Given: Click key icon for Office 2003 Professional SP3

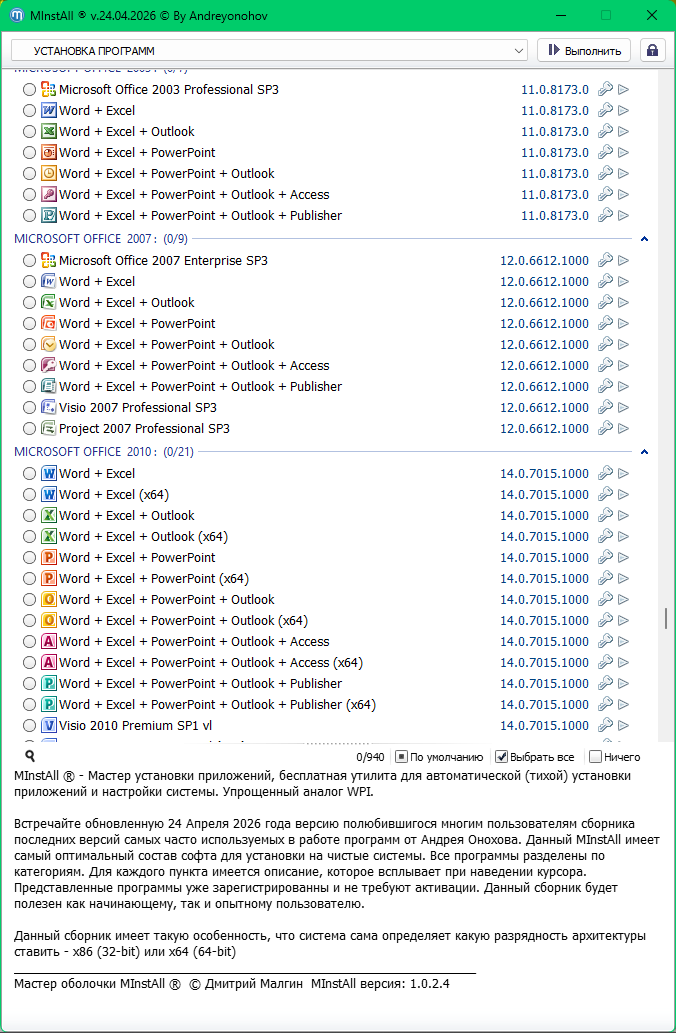Looking at the screenshot, I should 605,89.
